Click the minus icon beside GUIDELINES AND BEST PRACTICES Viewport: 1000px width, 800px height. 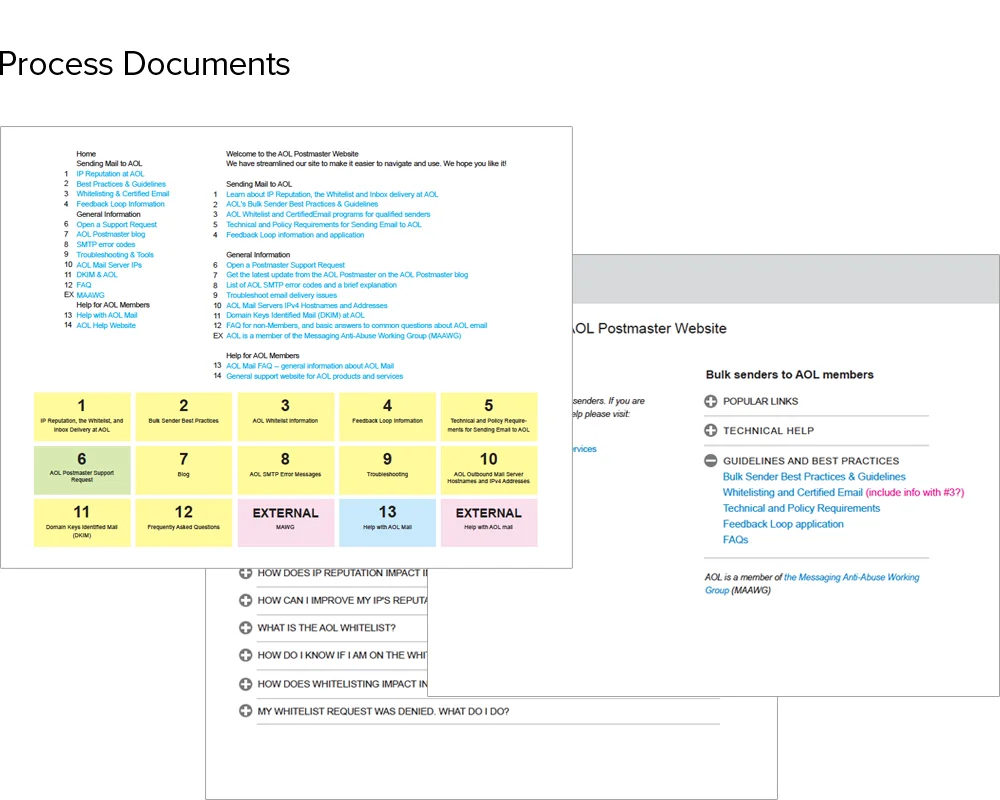point(710,461)
